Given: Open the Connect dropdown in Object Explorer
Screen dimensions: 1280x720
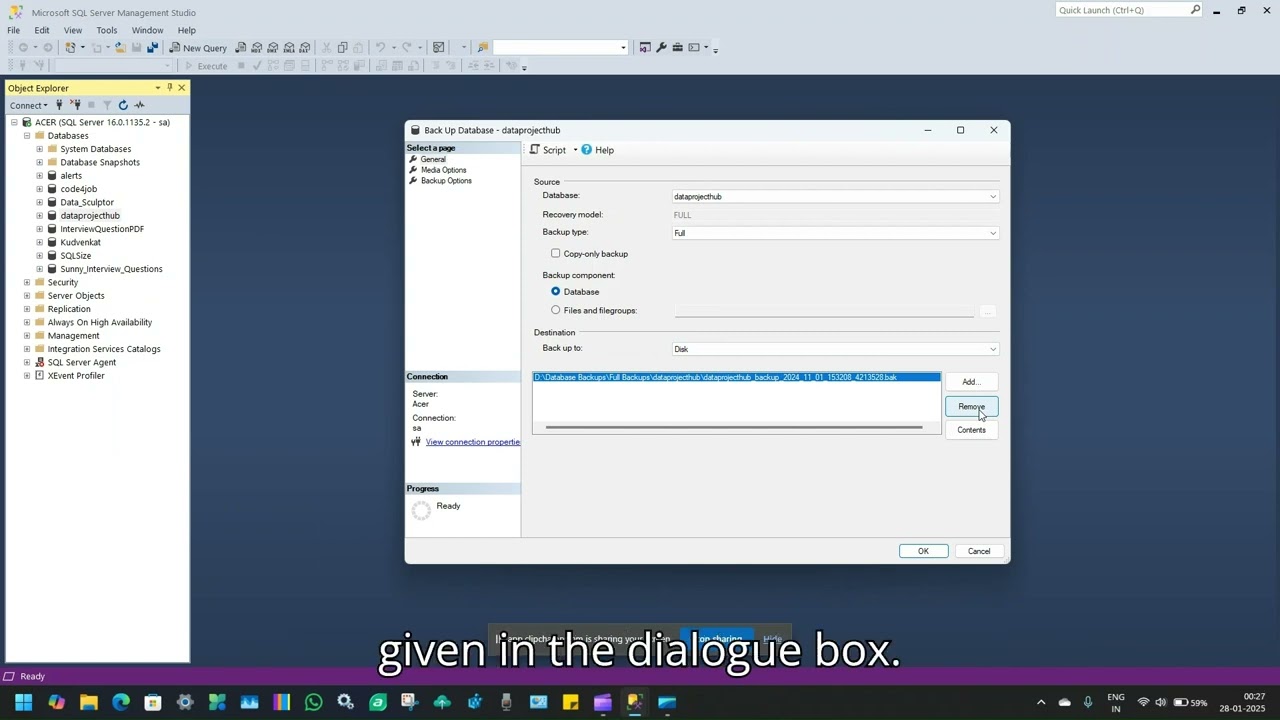Looking at the screenshot, I should pos(28,105).
